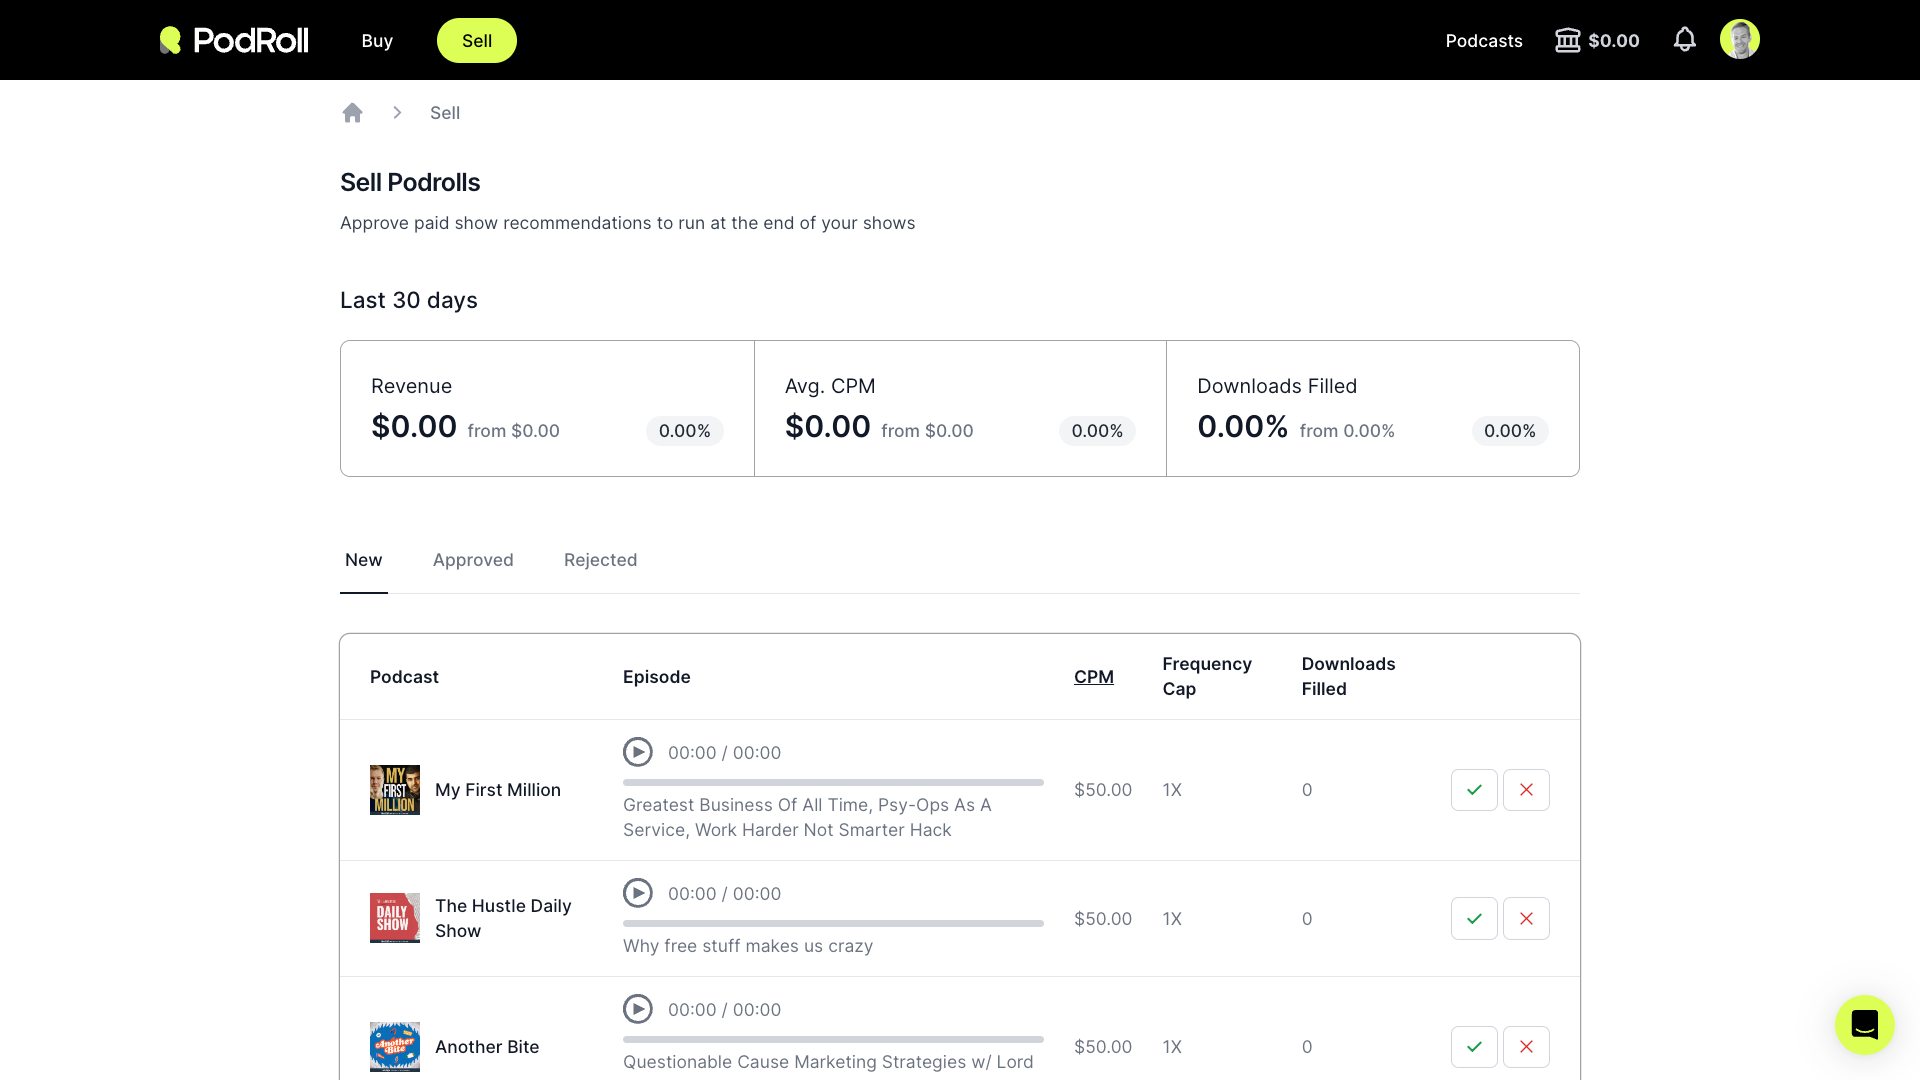
Task: Select the New tab
Action: [x=364, y=560]
